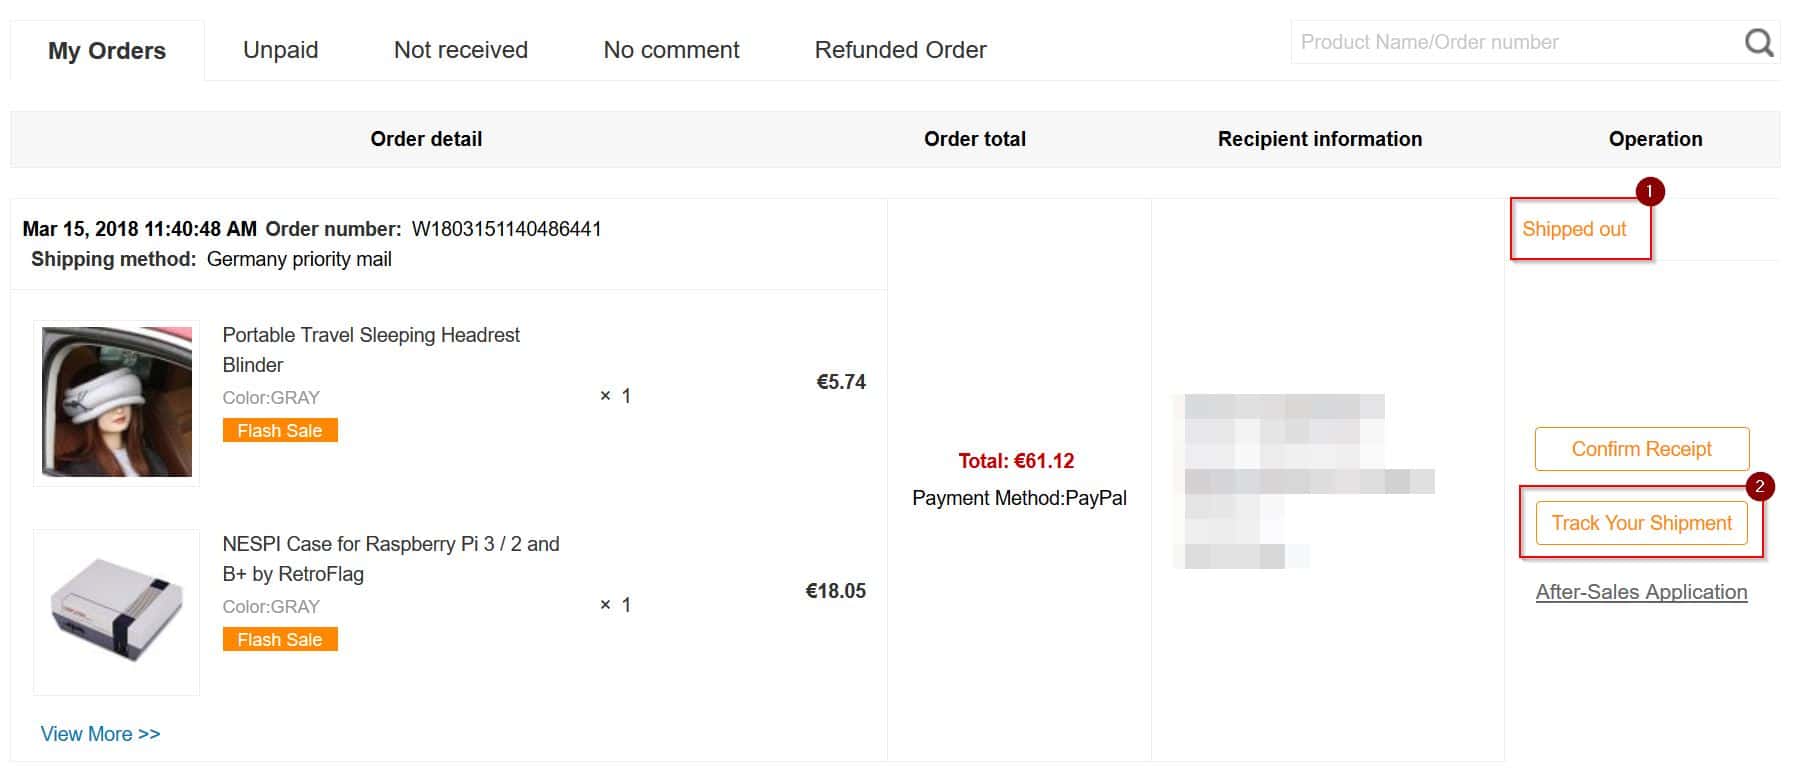
Task: Open the Sleeping Headrest Blinder product thumbnail
Action: (117, 402)
